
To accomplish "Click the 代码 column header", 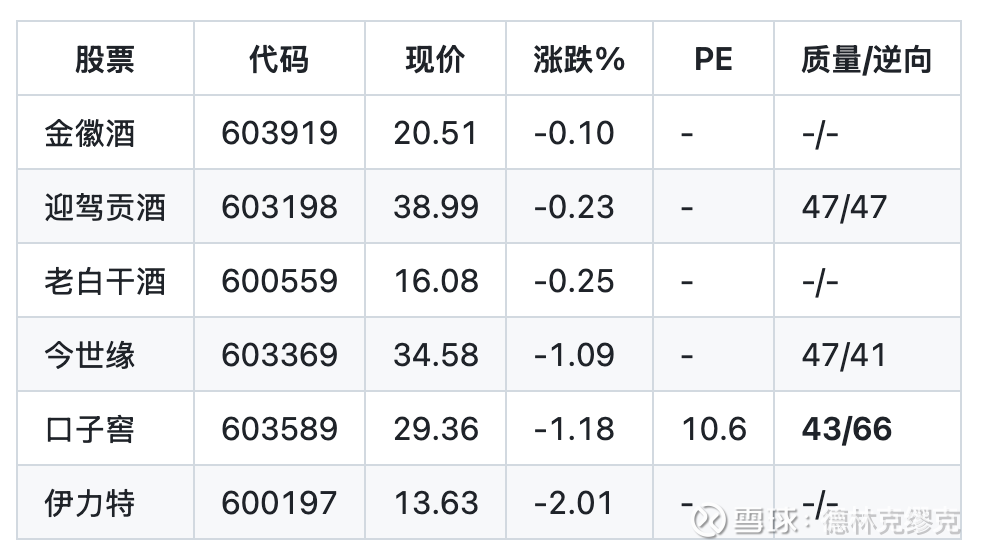I will [x=279, y=59].
